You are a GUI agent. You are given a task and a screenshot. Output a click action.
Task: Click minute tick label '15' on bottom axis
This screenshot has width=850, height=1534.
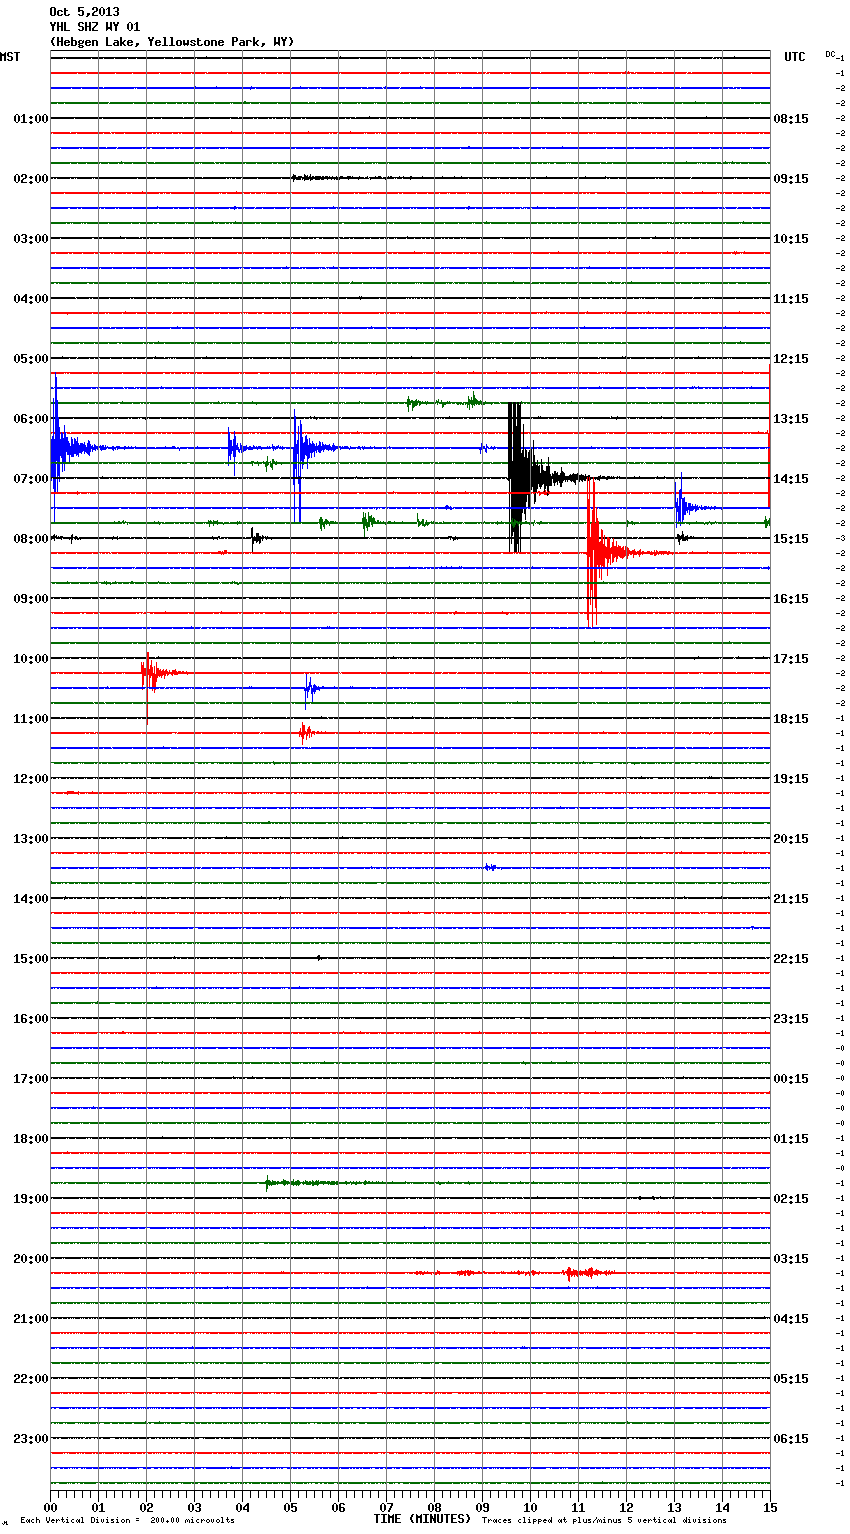coord(770,1507)
